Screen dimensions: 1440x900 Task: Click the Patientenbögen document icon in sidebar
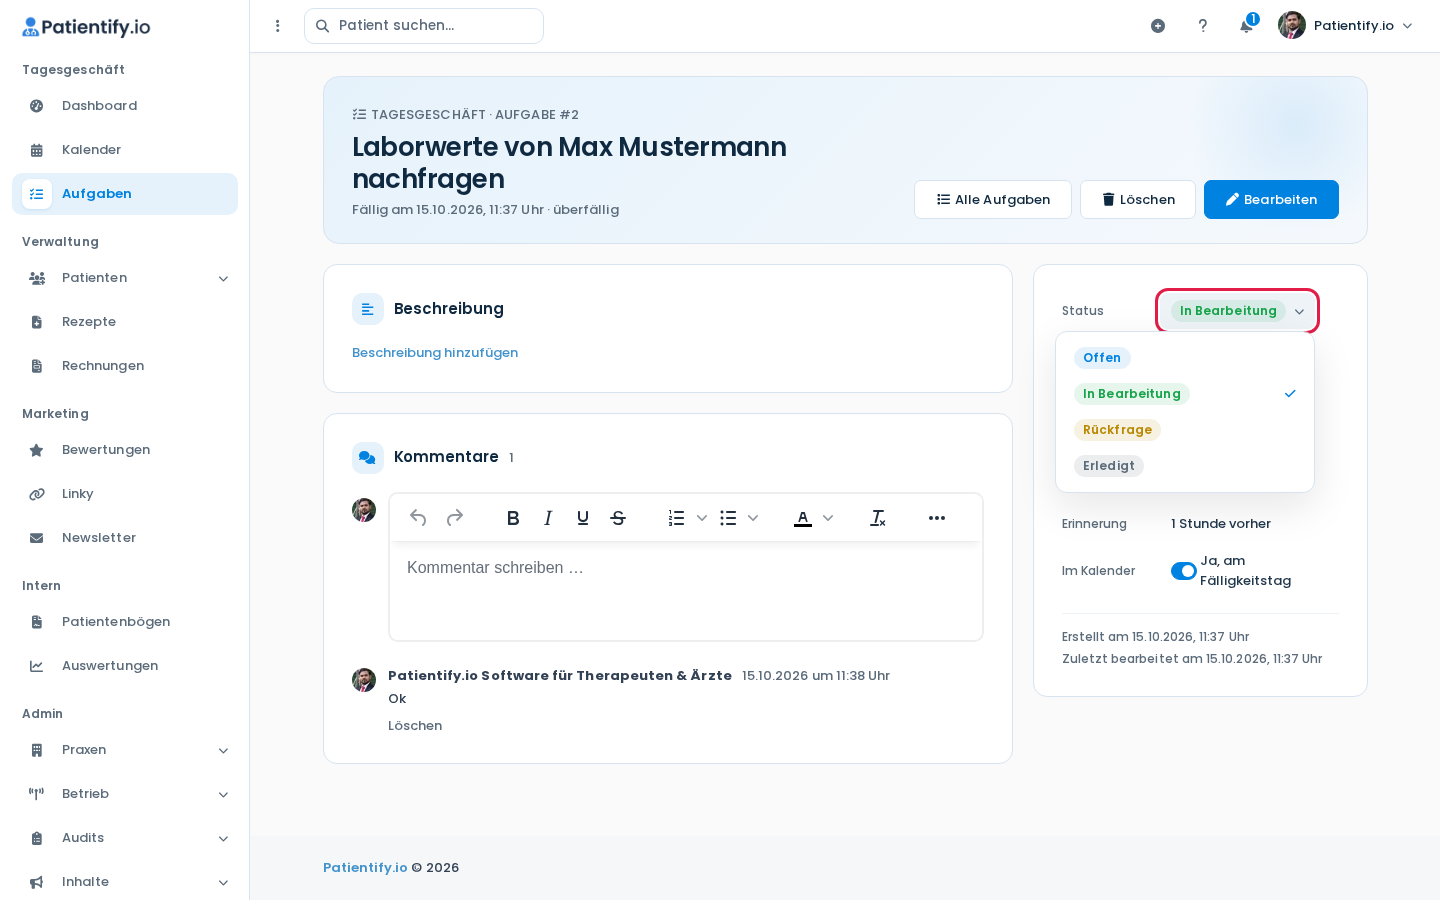[x=37, y=622]
